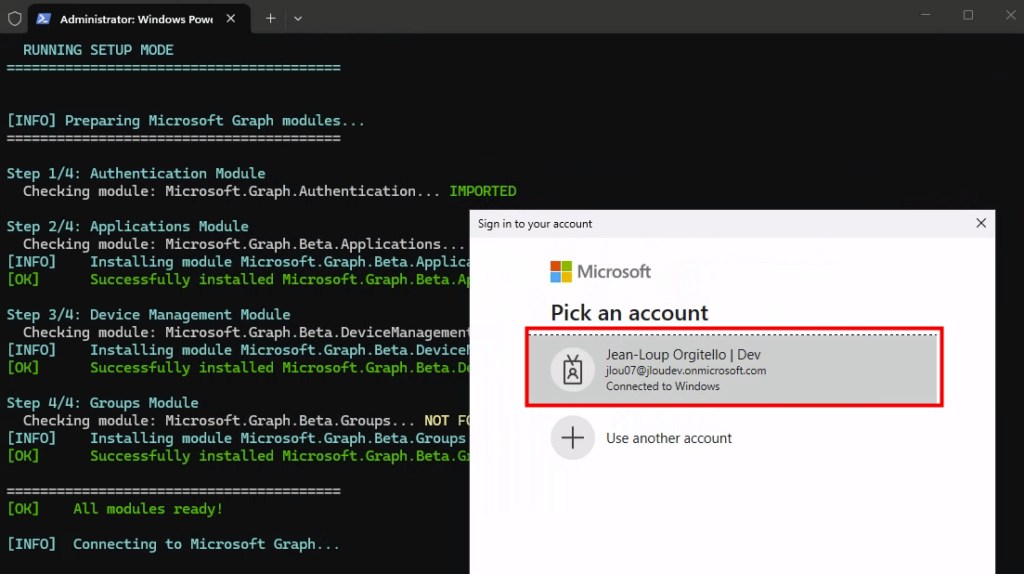Screen dimensions: 1024x574
Task: Minimize the terminal window
Action: pyautogui.click(x=921, y=16)
